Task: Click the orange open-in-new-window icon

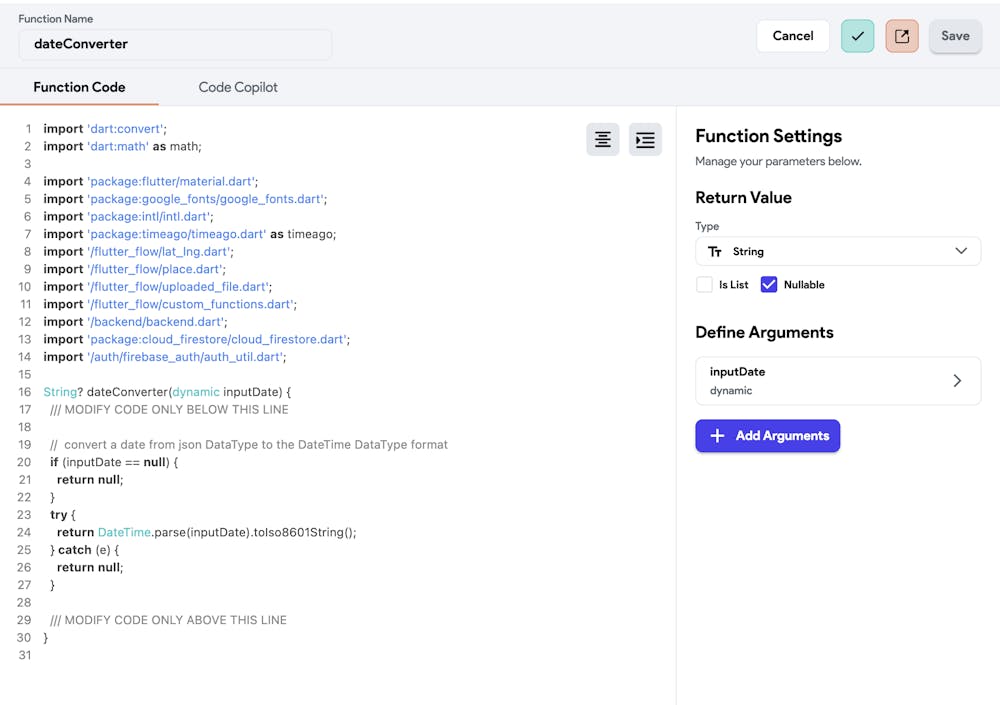Action: click(902, 36)
